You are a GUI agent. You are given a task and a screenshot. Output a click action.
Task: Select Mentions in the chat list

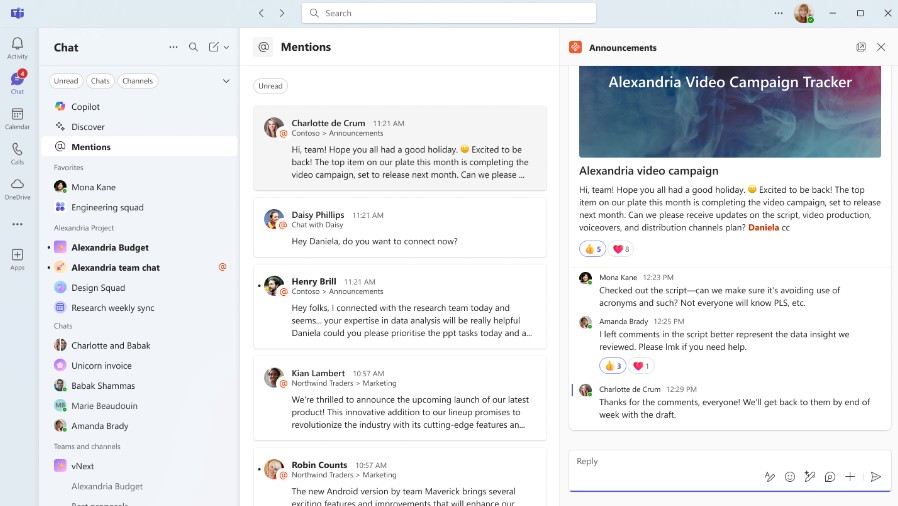pyautogui.click(x=91, y=147)
